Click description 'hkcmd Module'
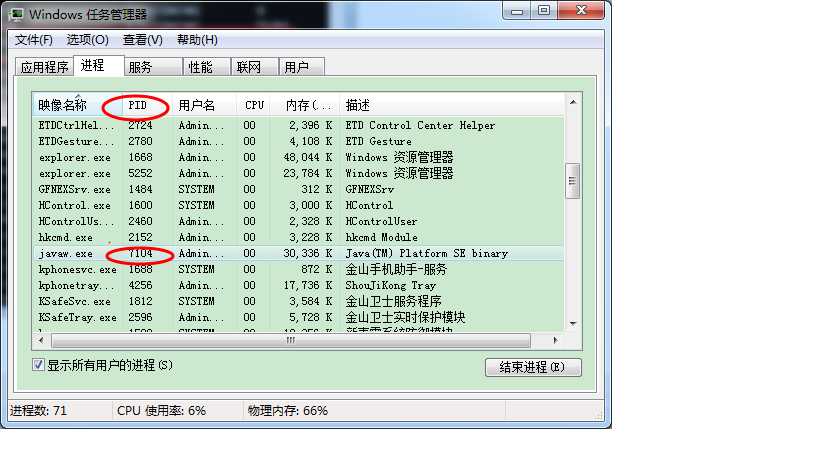 coord(381,238)
